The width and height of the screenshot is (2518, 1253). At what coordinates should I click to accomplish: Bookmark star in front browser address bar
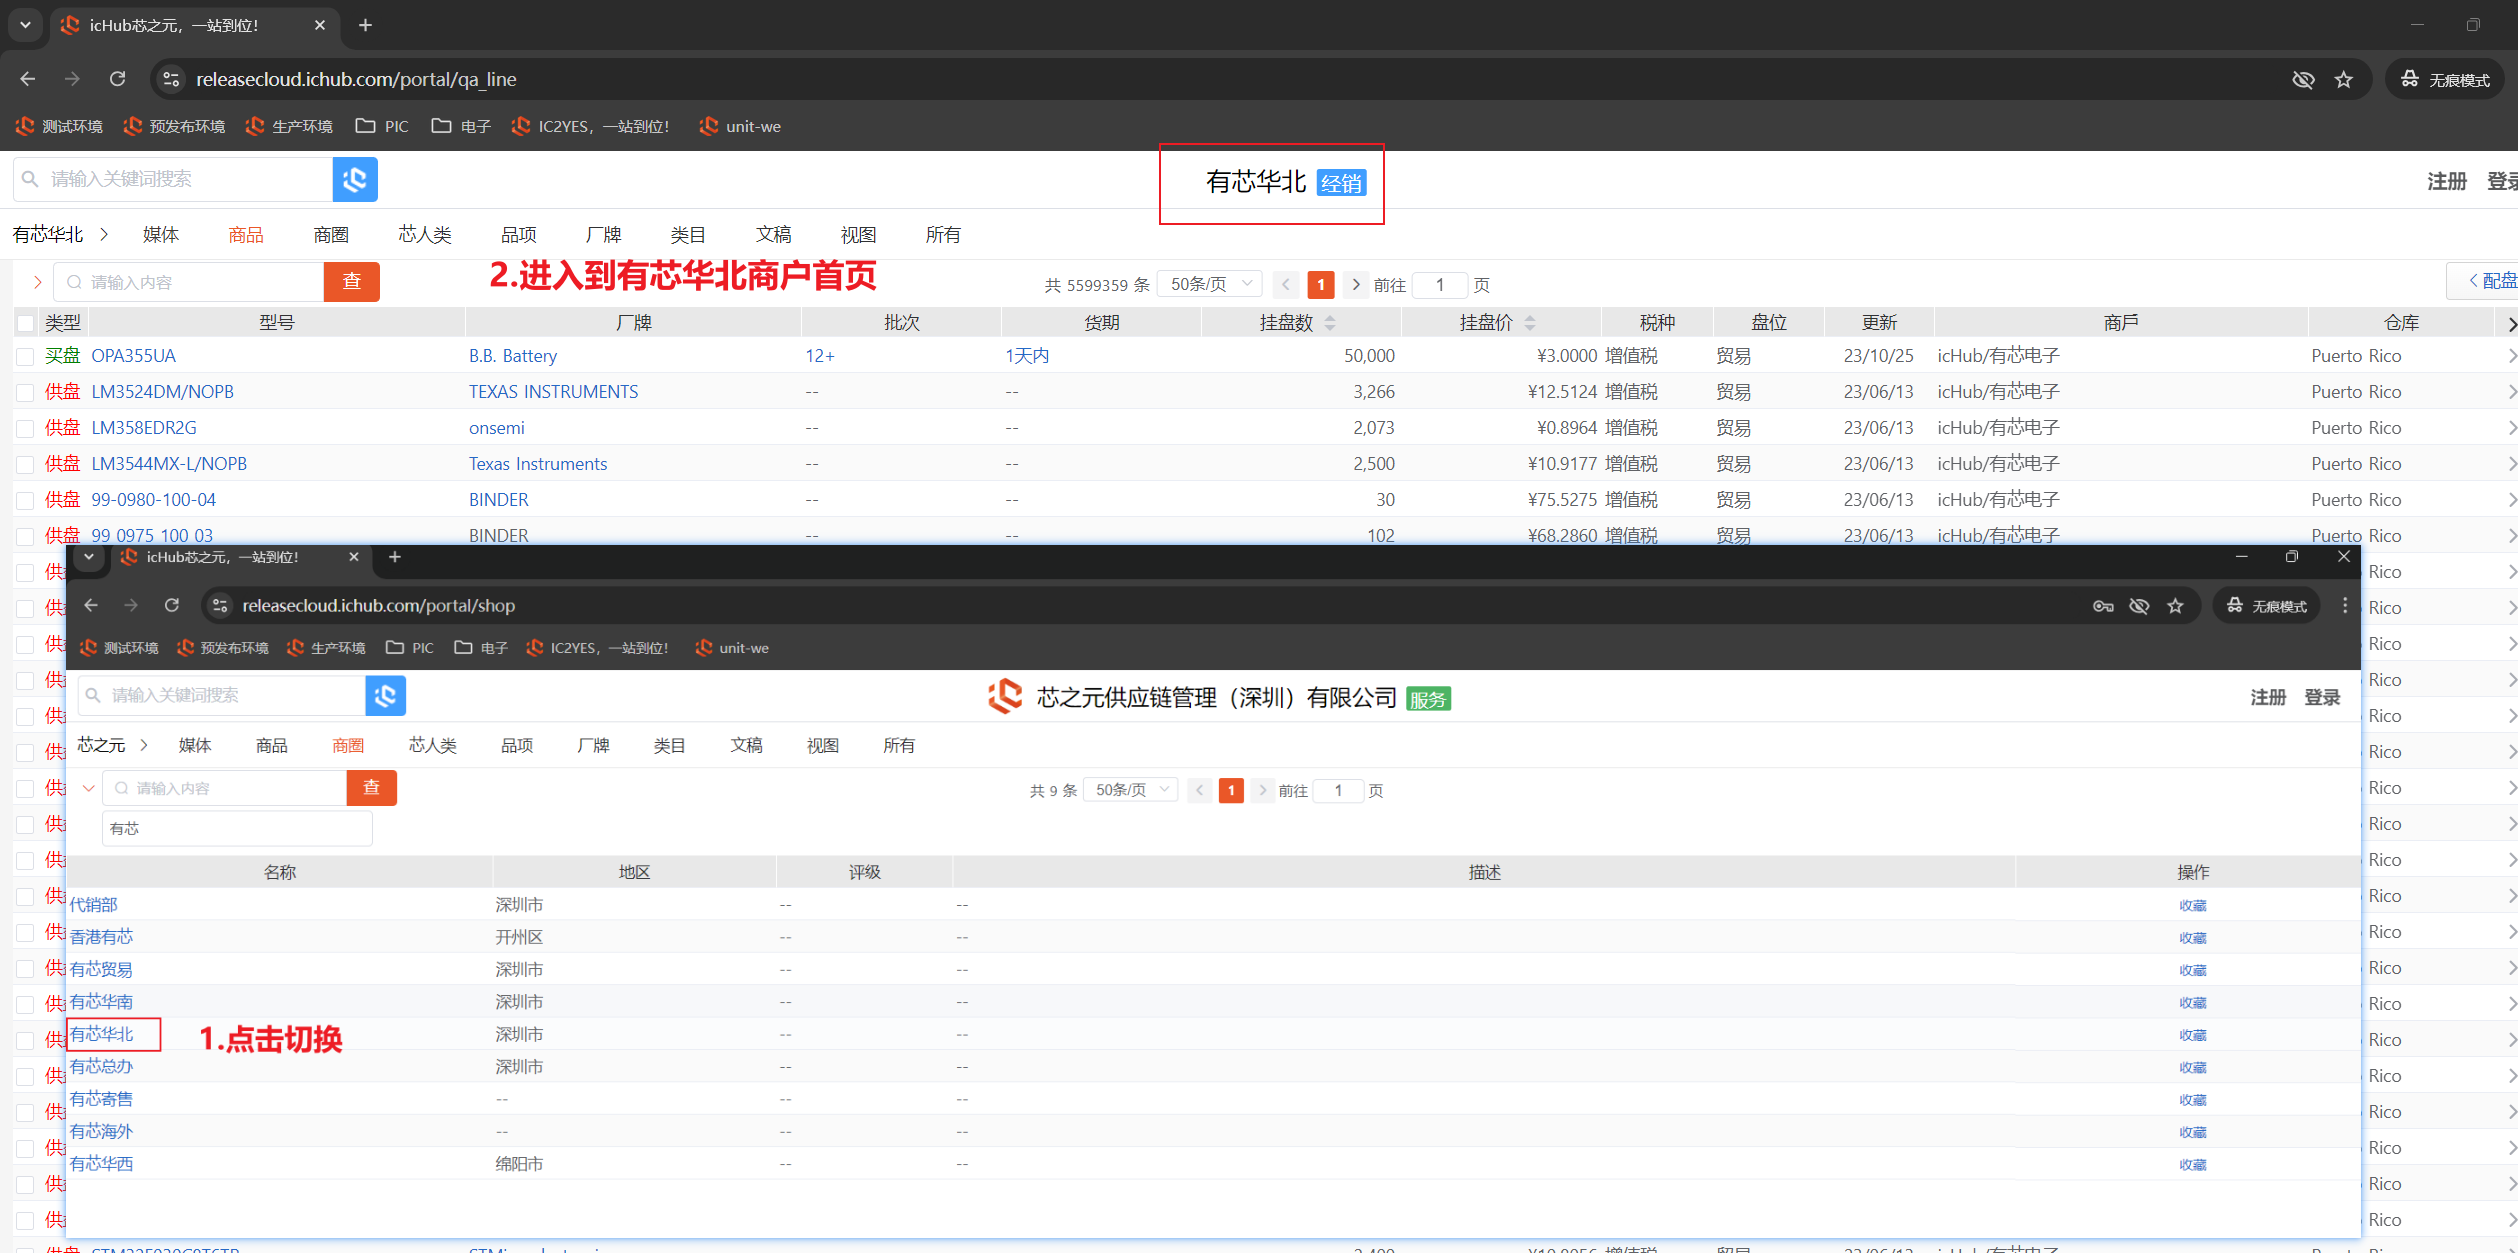pos(2175,606)
